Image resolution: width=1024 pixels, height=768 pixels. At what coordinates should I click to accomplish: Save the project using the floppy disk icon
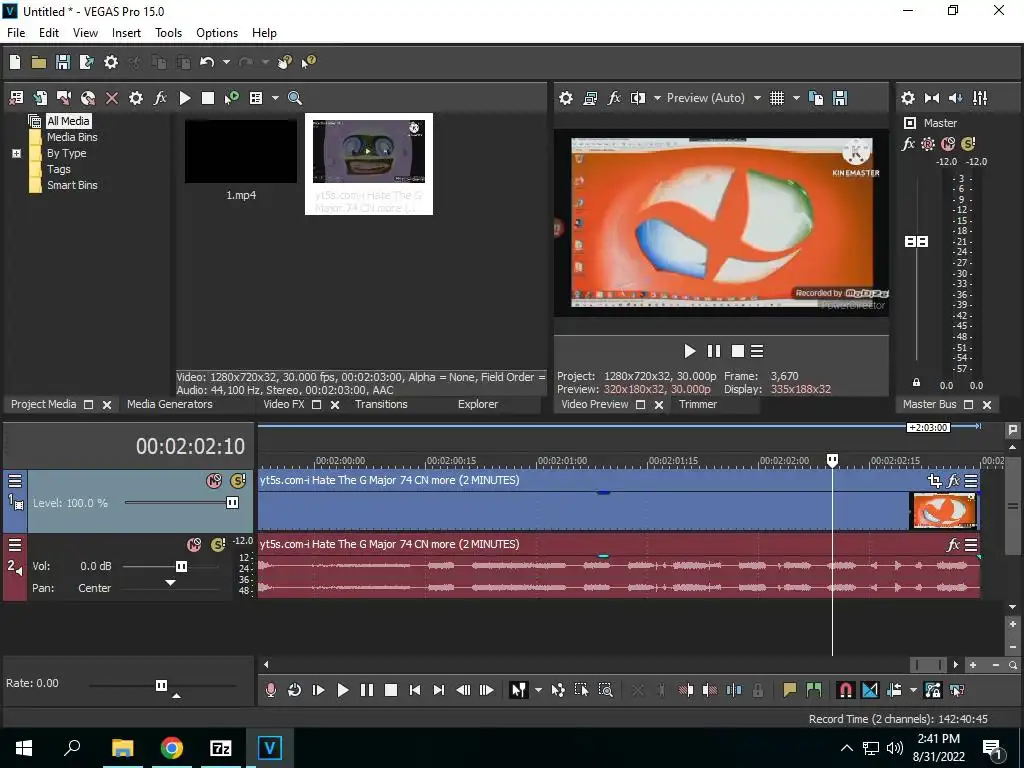click(x=63, y=62)
